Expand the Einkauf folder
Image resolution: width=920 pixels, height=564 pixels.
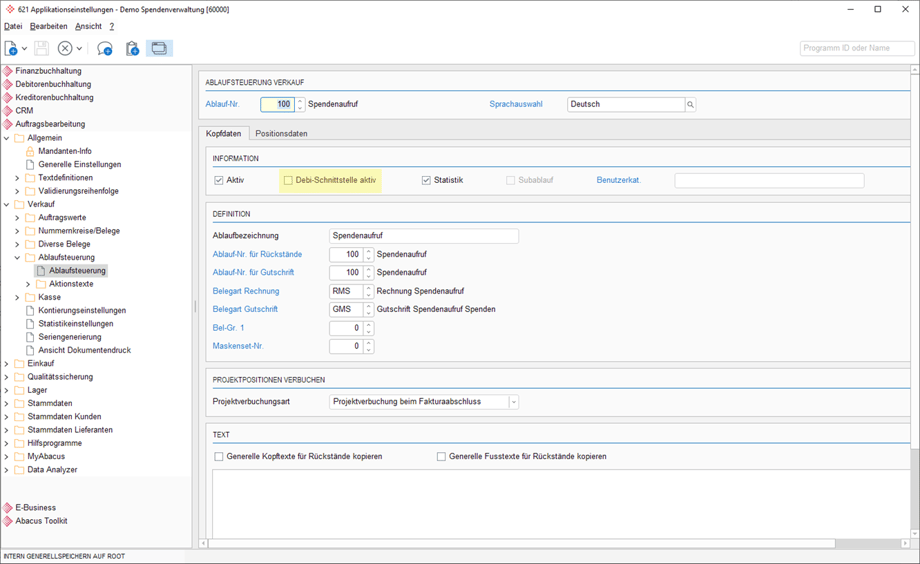pos(6,363)
